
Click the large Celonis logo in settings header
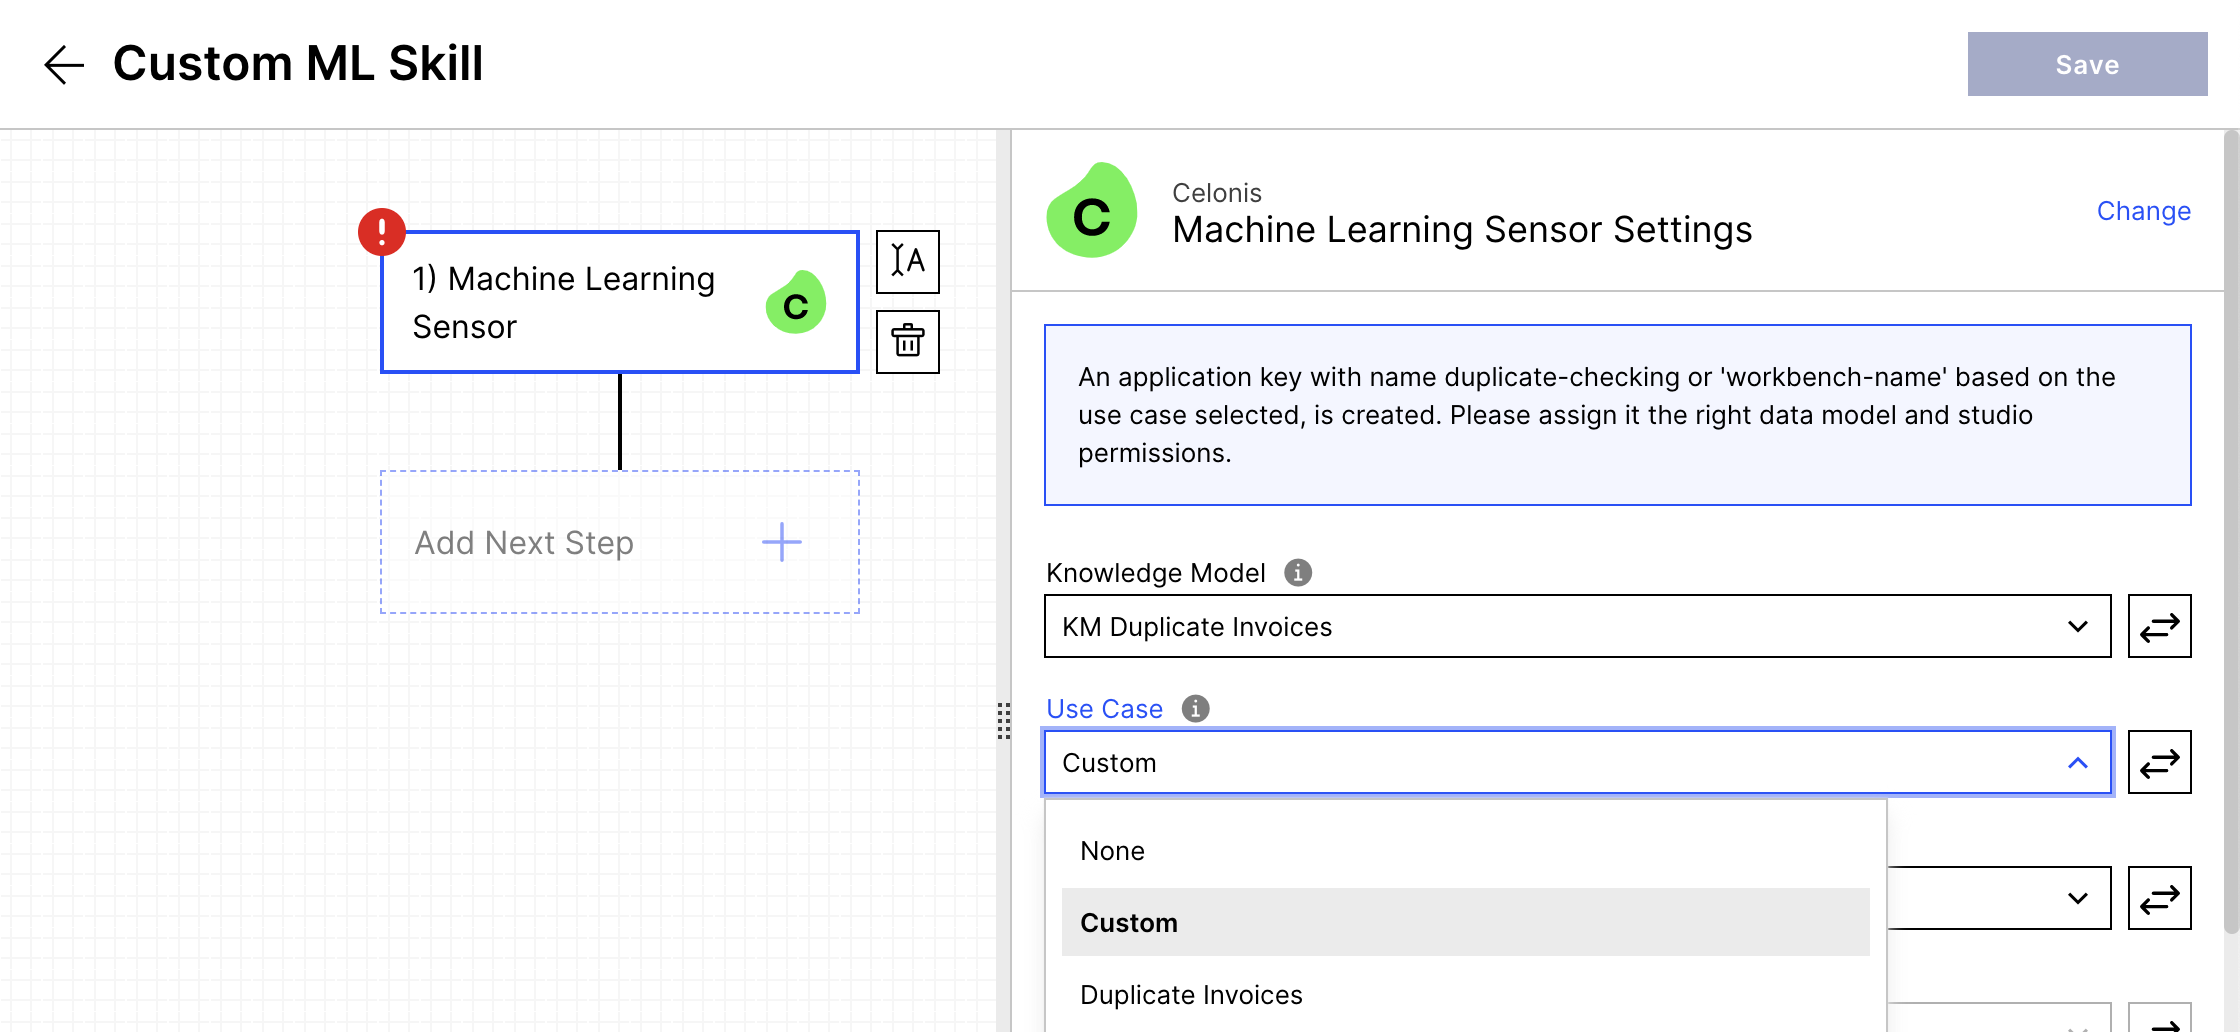click(x=1092, y=210)
